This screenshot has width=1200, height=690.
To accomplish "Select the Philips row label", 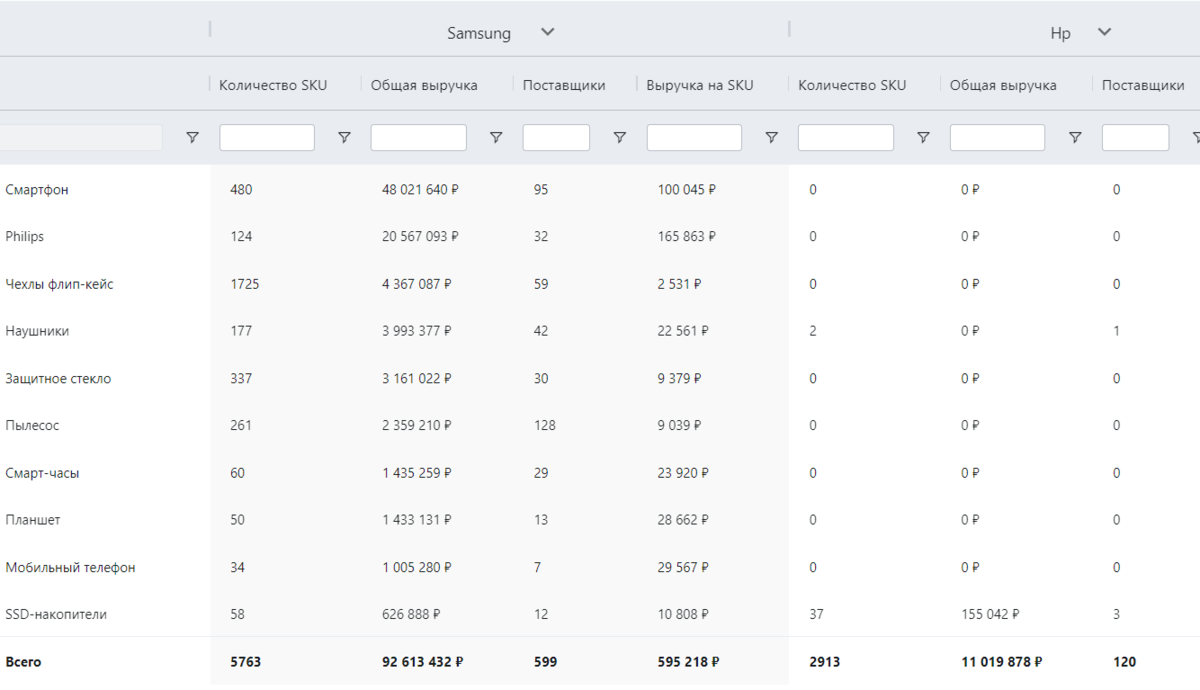I will coord(25,237).
